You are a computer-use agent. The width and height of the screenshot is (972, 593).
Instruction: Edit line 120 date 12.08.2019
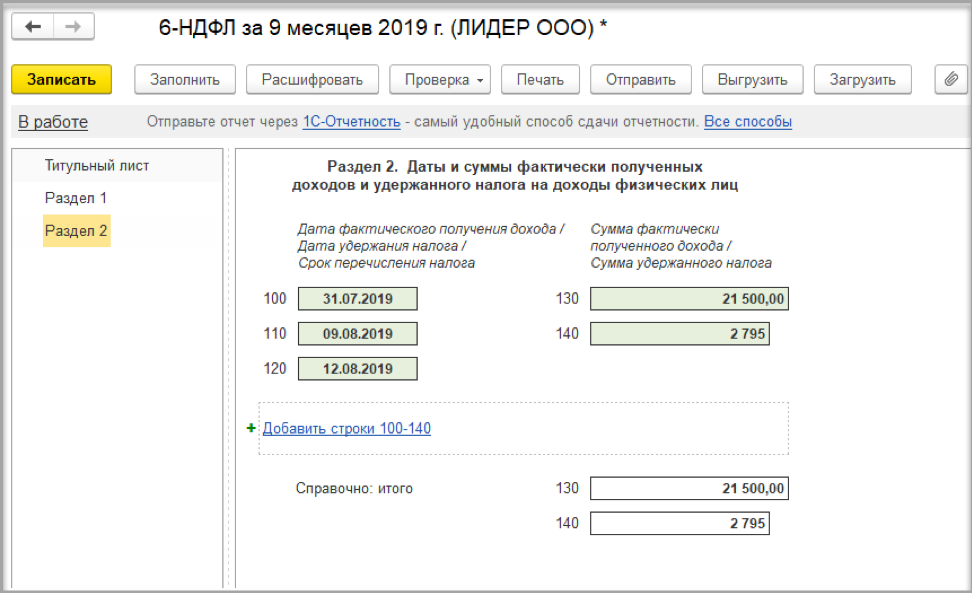coord(358,369)
